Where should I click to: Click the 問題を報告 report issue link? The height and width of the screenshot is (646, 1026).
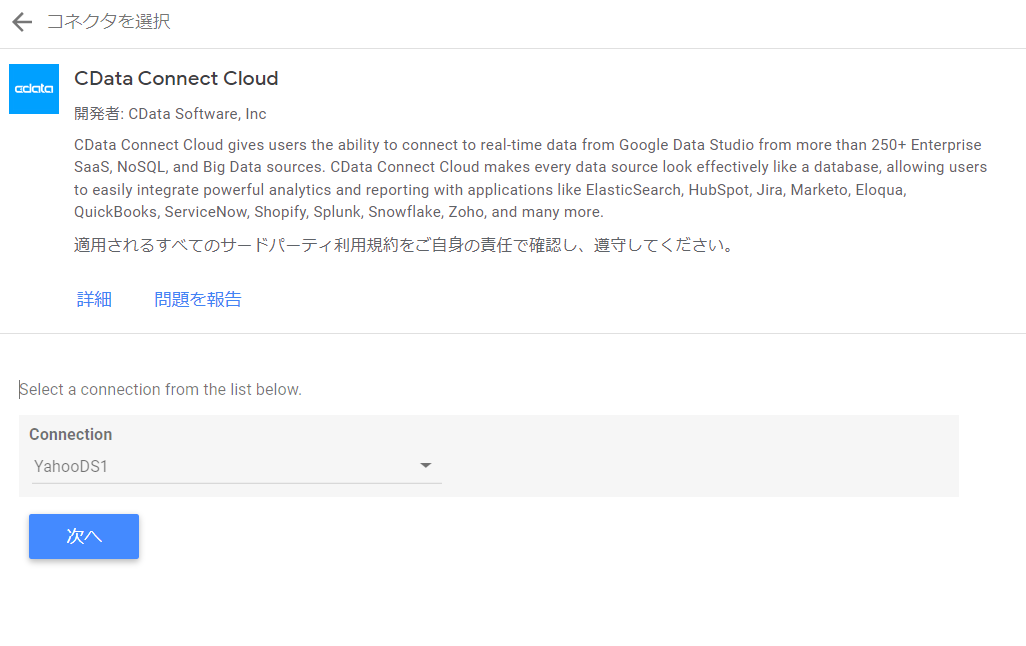(x=198, y=299)
